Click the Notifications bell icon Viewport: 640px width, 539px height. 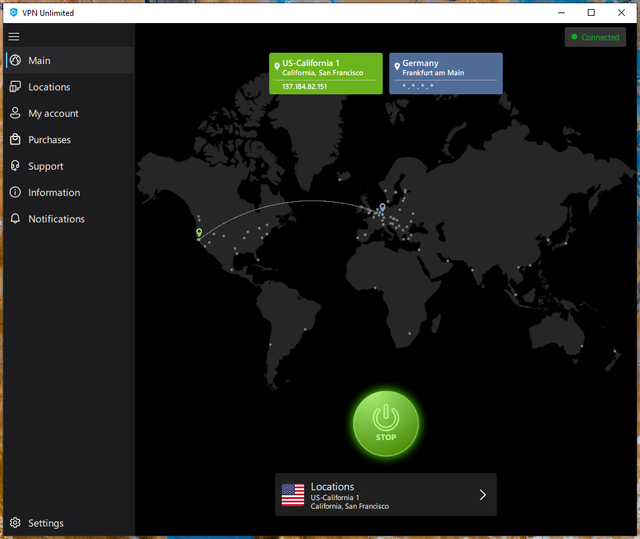pos(15,219)
